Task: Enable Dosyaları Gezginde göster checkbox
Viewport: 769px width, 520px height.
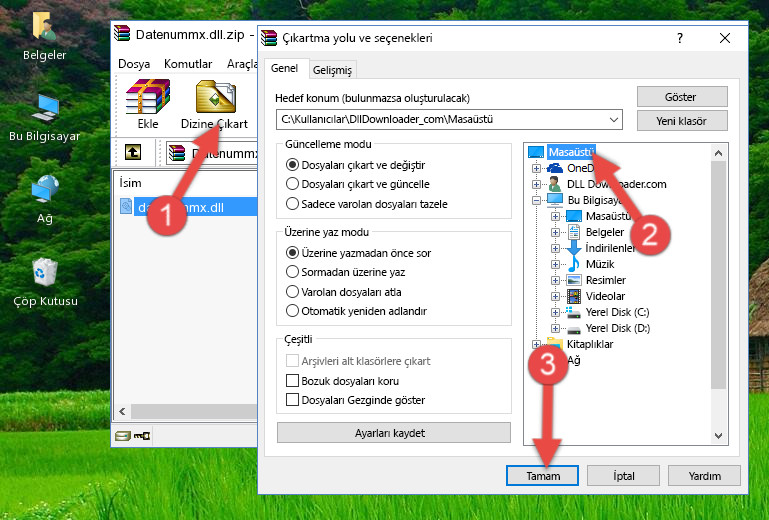Action: [x=292, y=400]
